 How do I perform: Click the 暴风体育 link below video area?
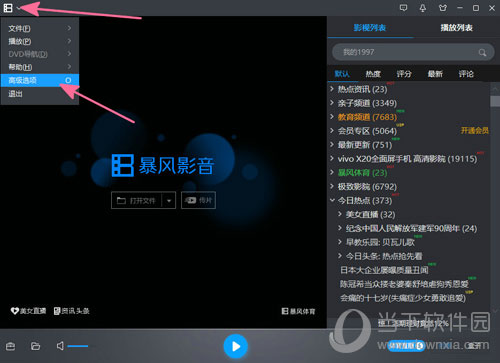coord(298,311)
